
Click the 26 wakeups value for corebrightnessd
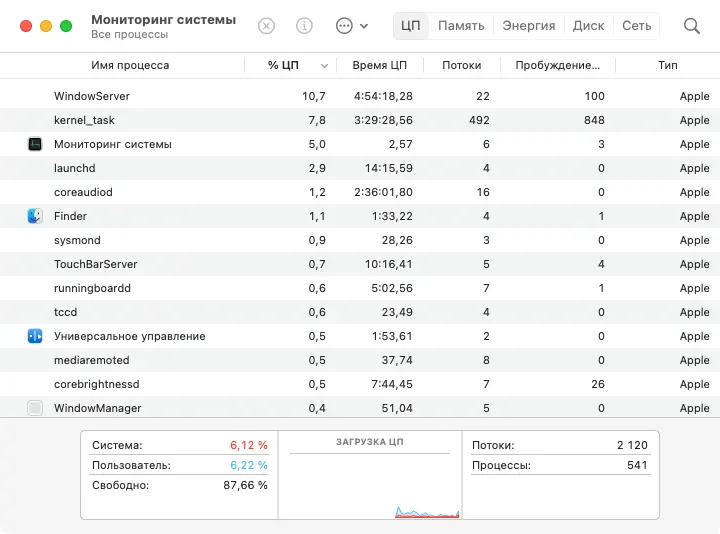pos(598,384)
